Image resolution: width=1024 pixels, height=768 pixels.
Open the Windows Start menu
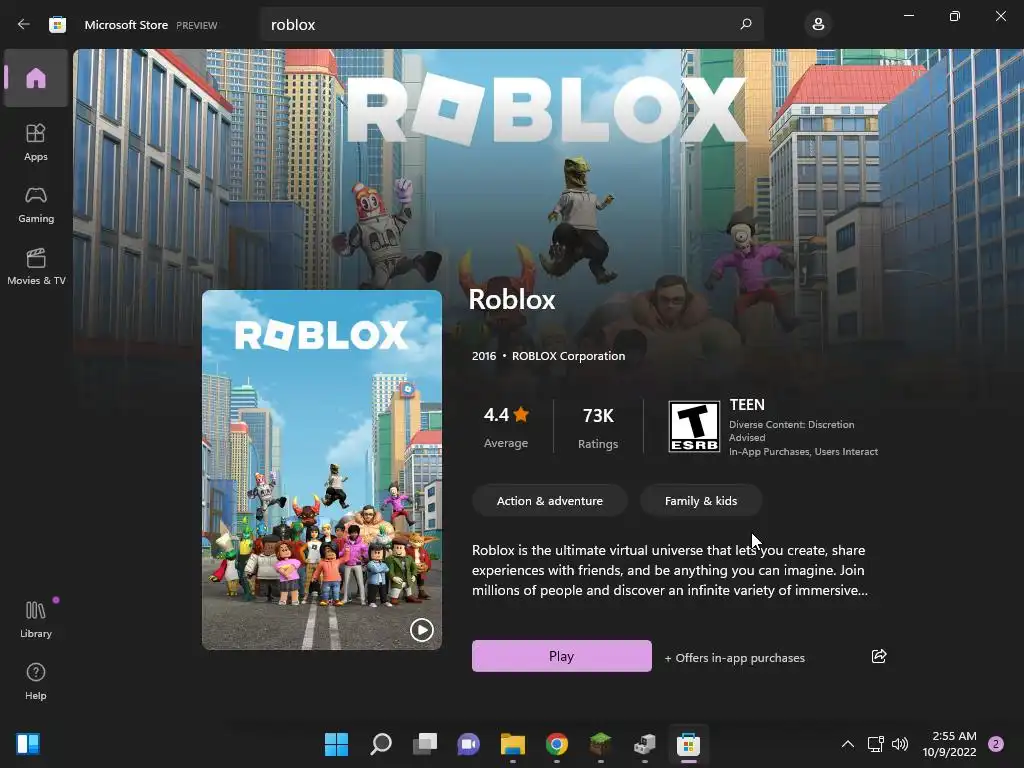click(x=336, y=744)
